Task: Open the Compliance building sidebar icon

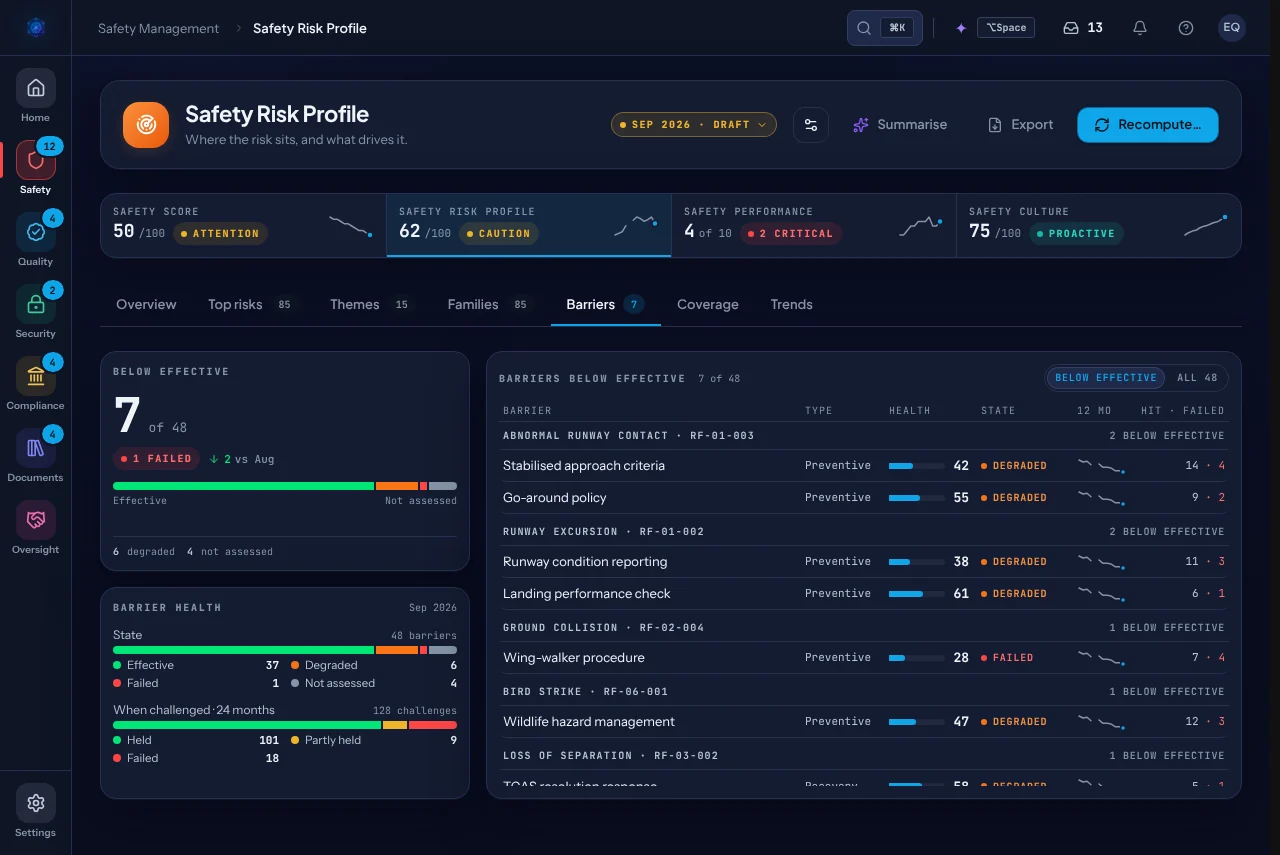Action: tap(35, 376)
